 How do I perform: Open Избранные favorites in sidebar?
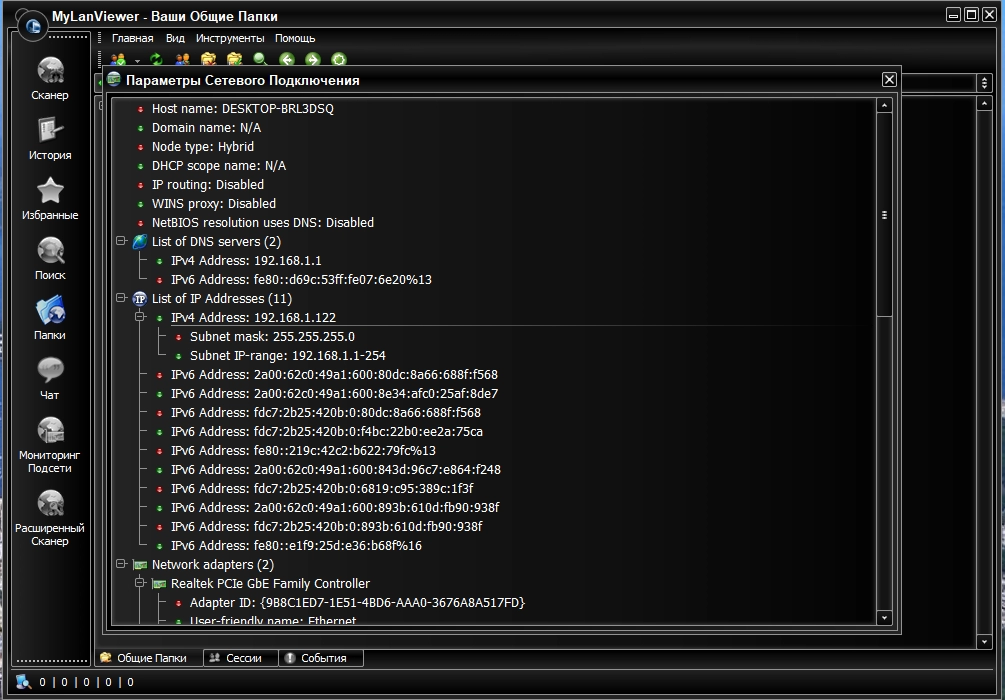(x=50, y=199)
